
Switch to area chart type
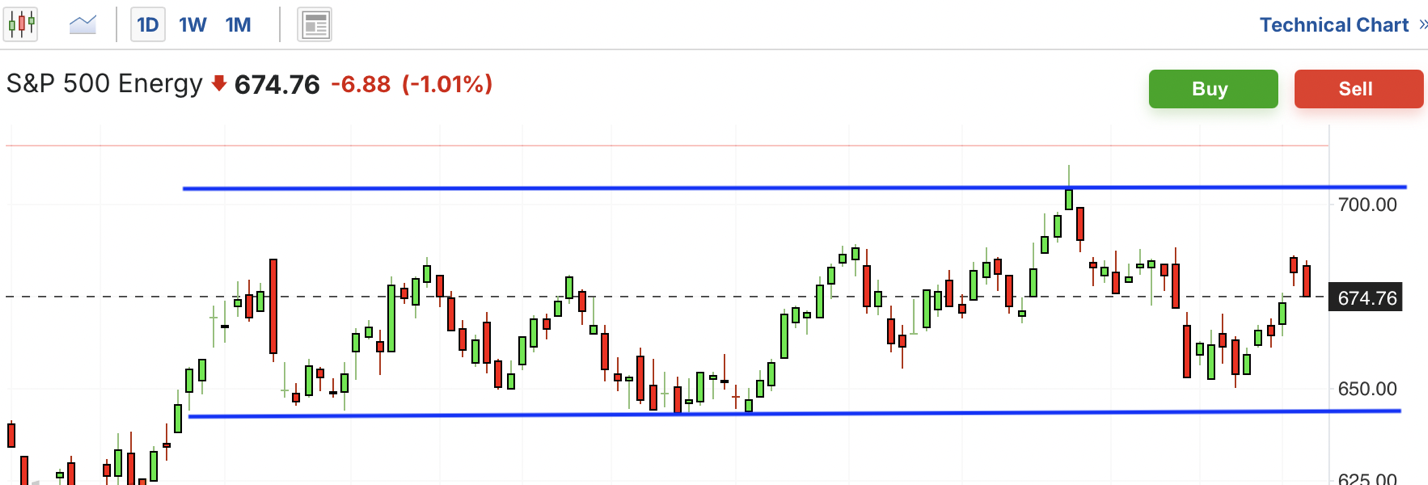82,24
